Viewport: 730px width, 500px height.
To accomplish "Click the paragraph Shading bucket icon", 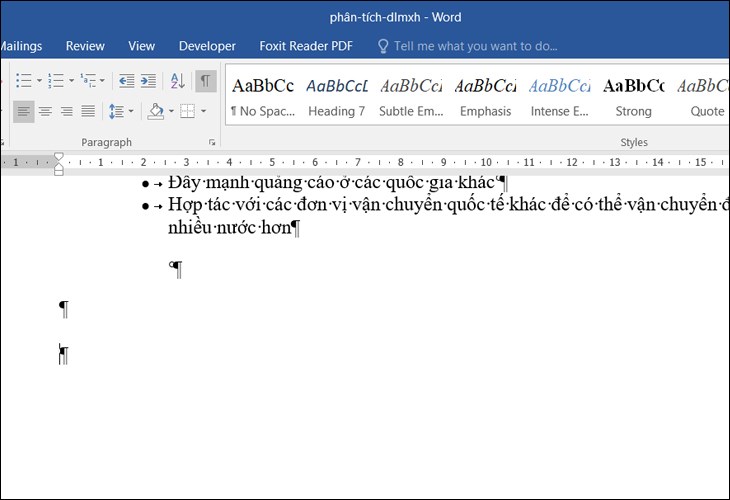I will [x=154, y=111].
